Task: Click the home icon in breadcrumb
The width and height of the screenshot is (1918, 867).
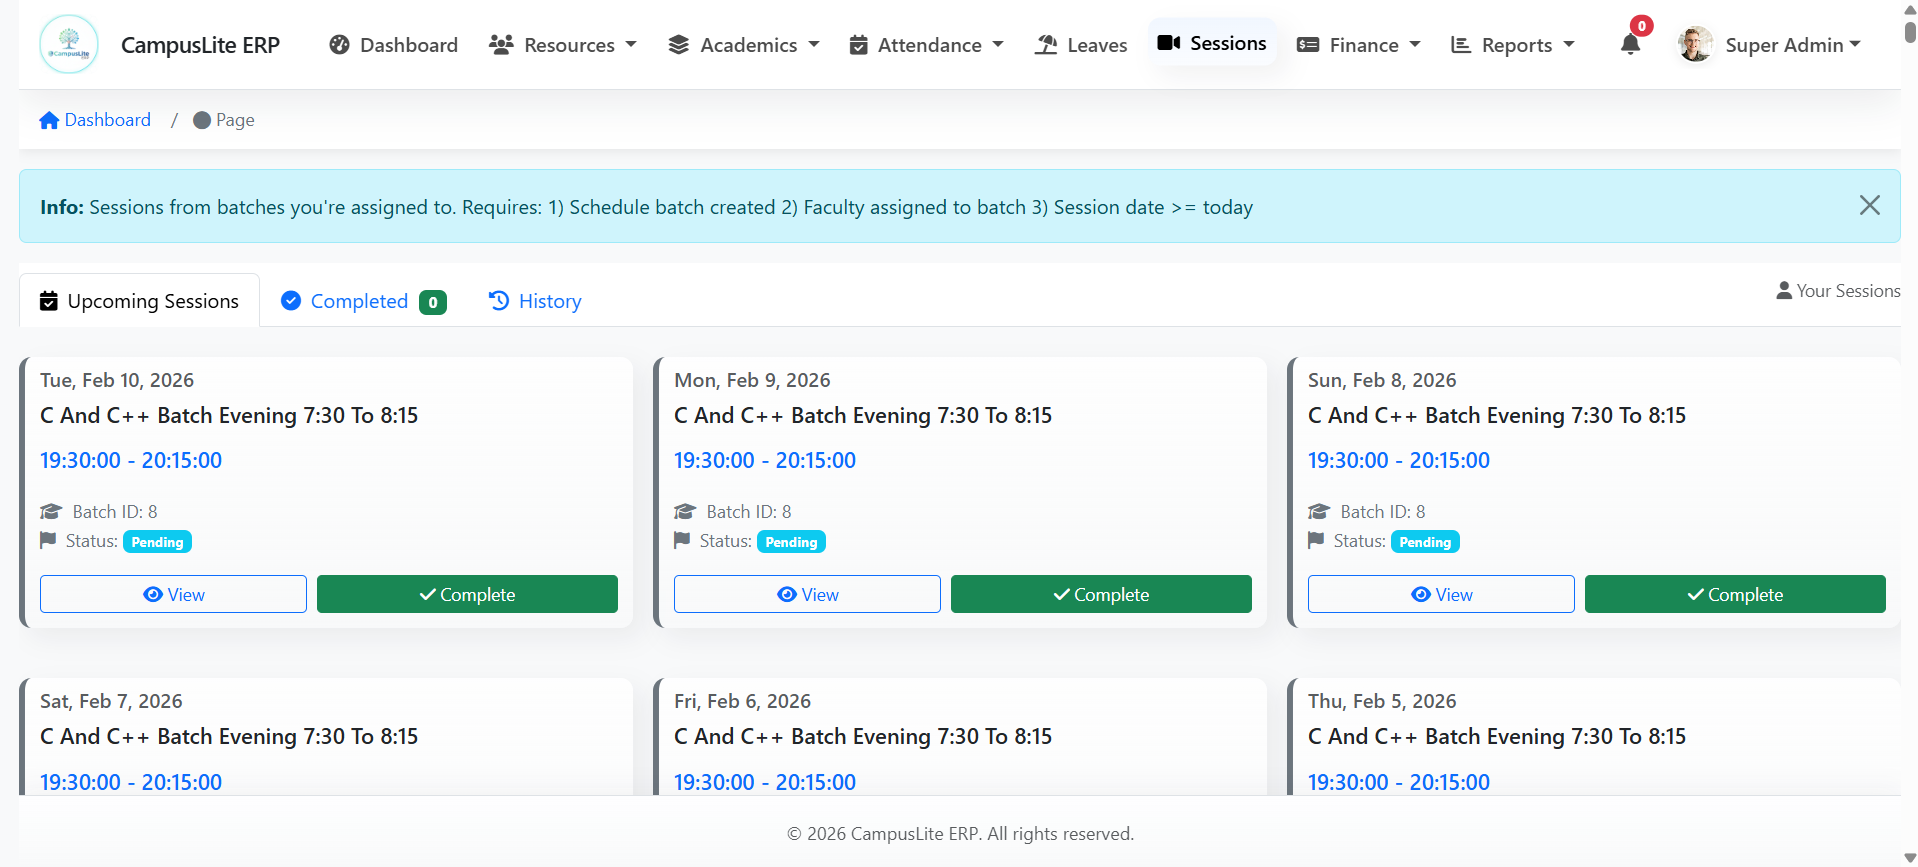Action: pyautogui.click(x=49, y=120)
